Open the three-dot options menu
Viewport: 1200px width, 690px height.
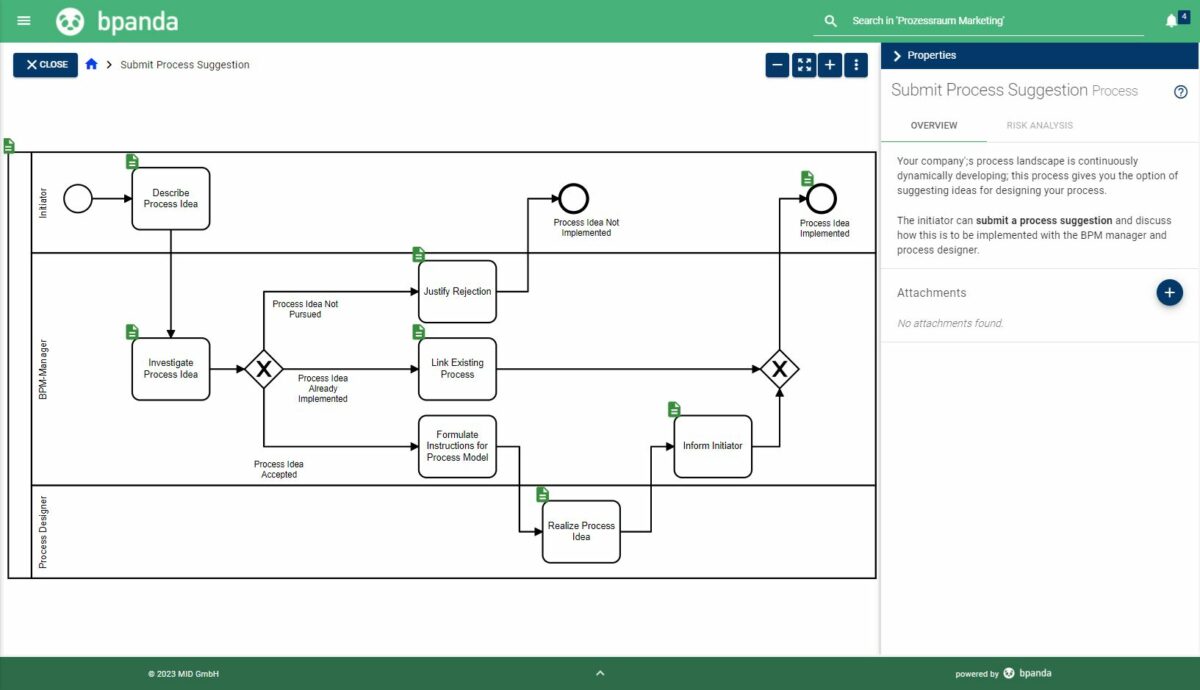855,64
